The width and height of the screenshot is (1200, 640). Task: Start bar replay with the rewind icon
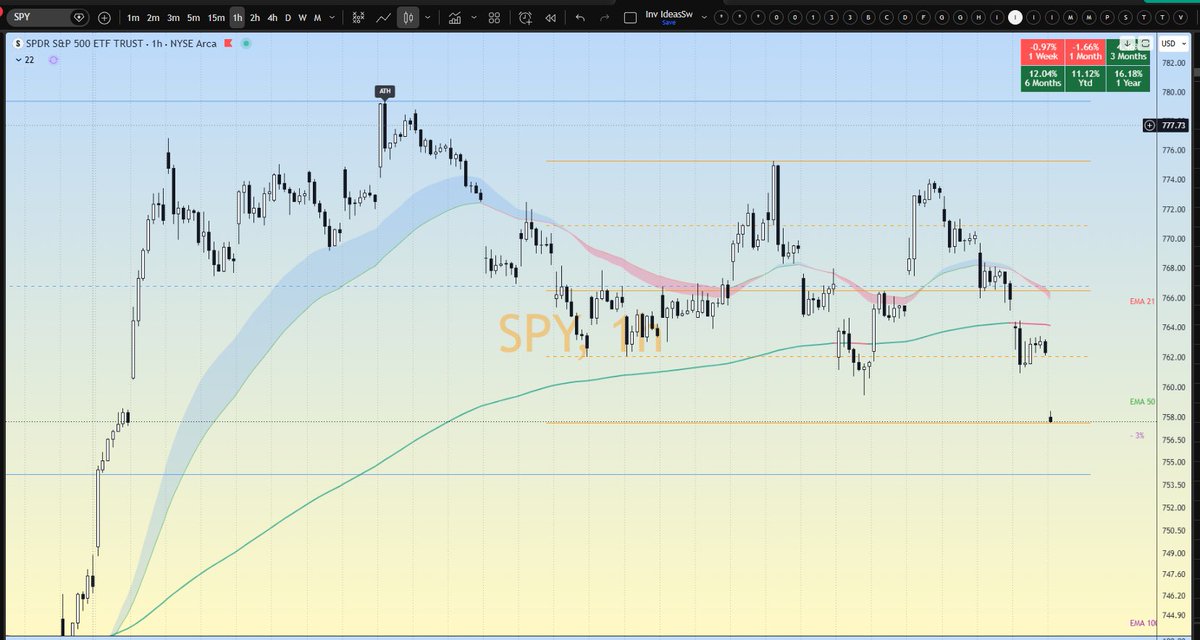[550, 18]
